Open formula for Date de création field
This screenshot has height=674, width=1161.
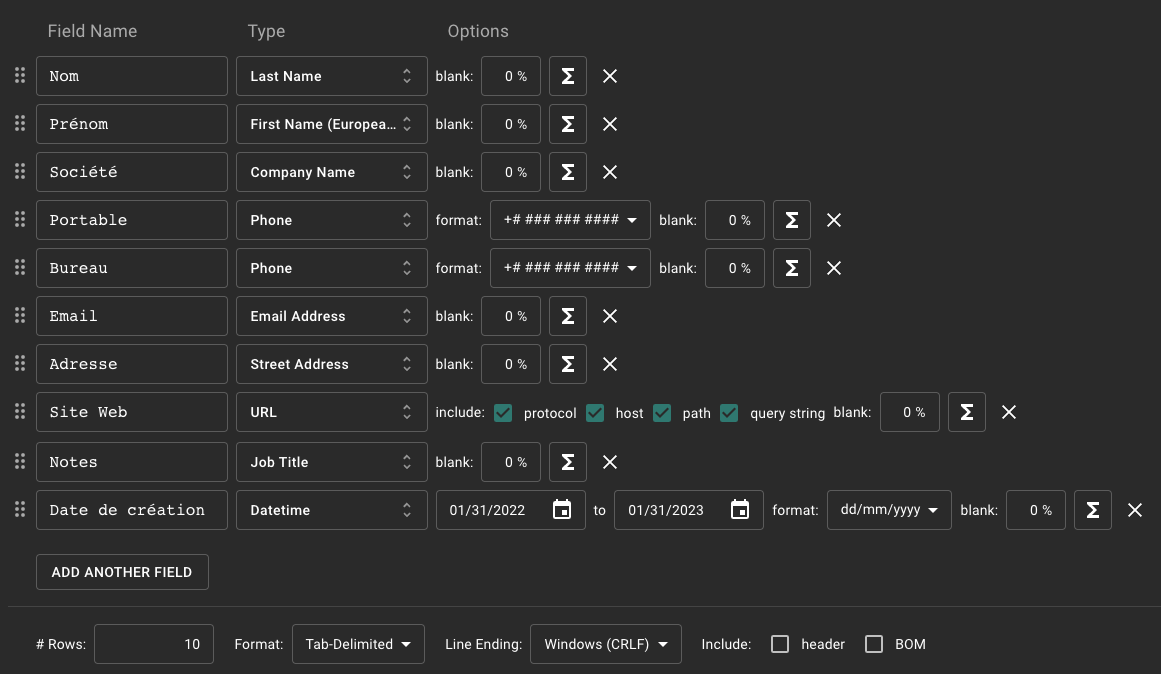[1092, 510]
